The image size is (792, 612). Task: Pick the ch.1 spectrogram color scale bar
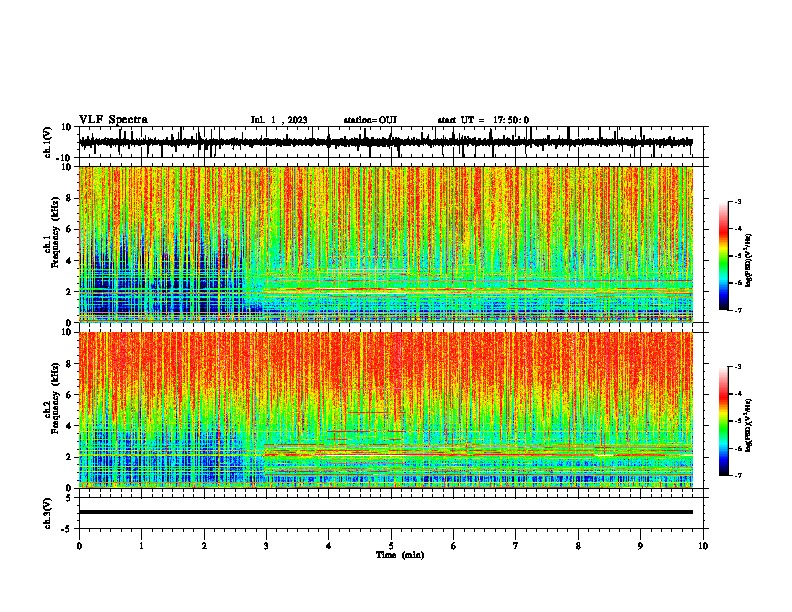(724, 256)
